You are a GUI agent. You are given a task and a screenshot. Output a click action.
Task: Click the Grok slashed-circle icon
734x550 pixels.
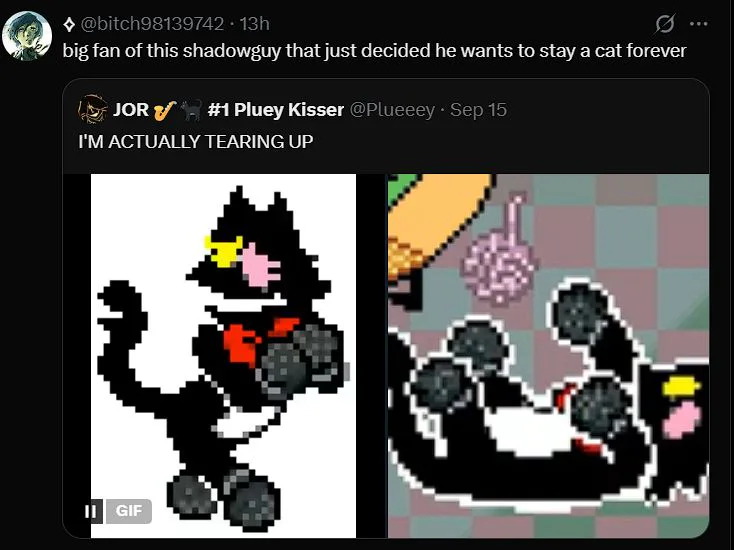(665, 23)
